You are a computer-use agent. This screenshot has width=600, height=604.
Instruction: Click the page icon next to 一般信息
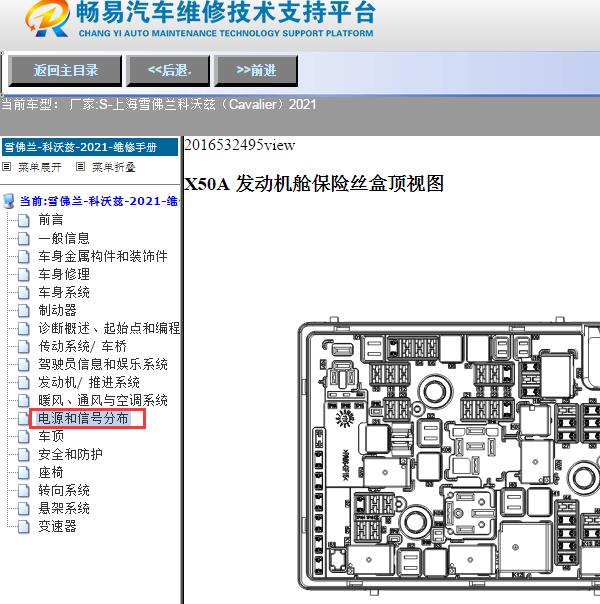point(24,238)
